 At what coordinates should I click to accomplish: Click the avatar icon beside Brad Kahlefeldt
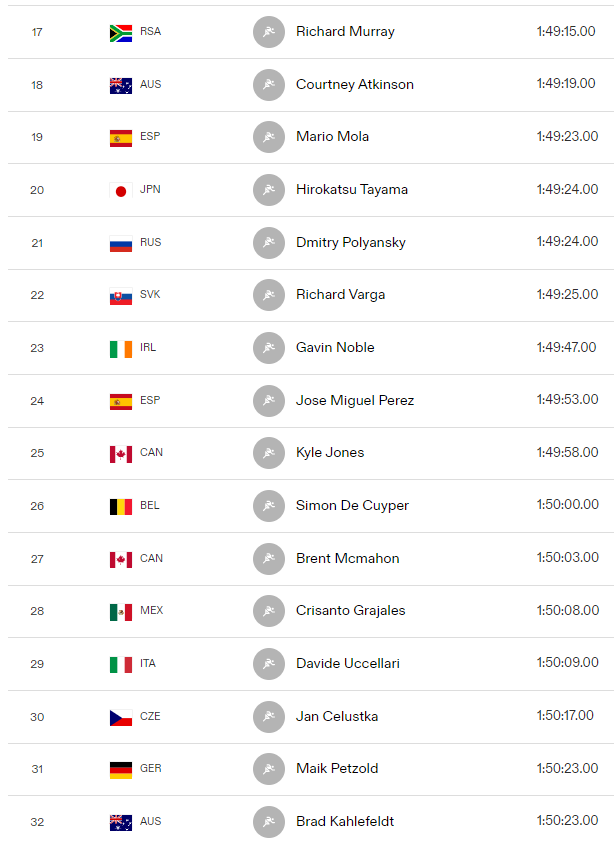[x=268, y=822]
